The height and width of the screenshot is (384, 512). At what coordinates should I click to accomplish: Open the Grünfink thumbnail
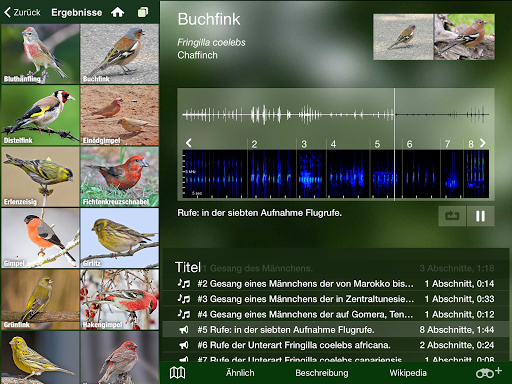coord(40,299)
